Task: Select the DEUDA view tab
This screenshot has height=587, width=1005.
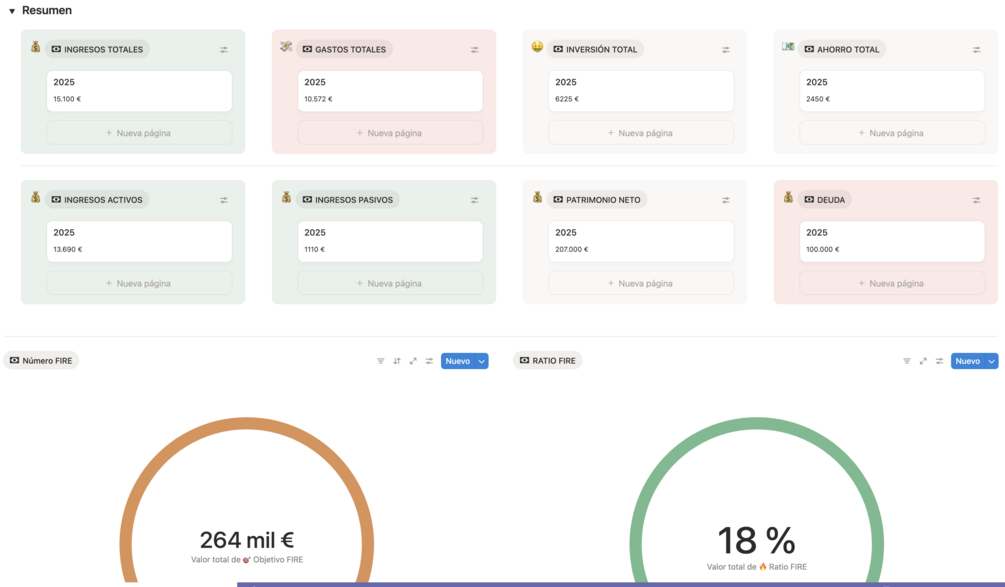Action: tap(825, 200)
